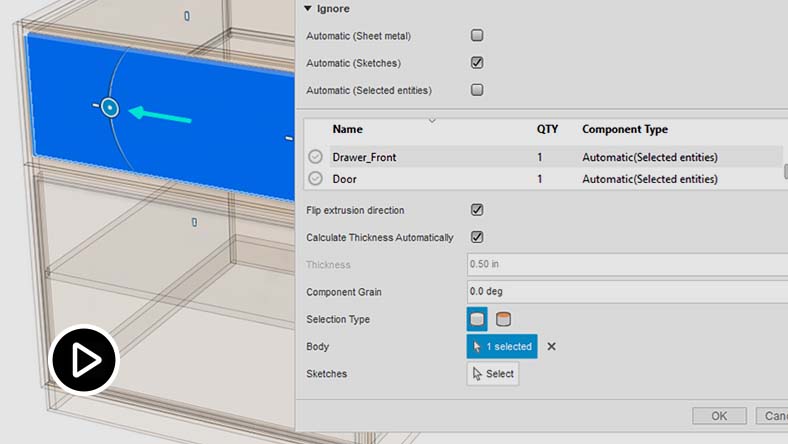Click the video play button overlay

point(85,359)
